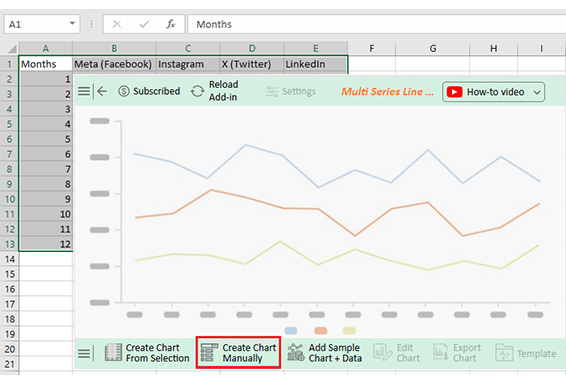566x384 pixels.
Task: Click cell in column A containing 6
Action: tap(46, 154)
